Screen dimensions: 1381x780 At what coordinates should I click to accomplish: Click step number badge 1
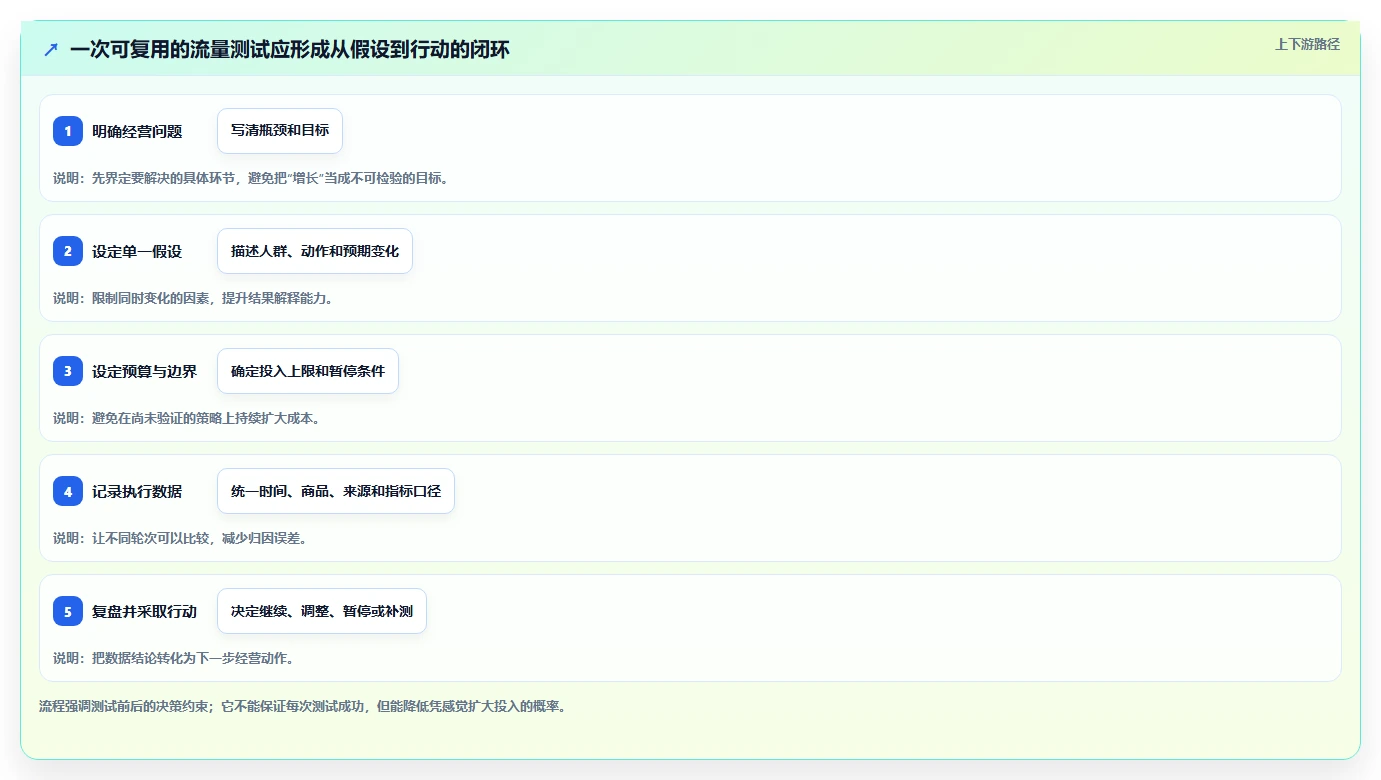click(68, 131)
